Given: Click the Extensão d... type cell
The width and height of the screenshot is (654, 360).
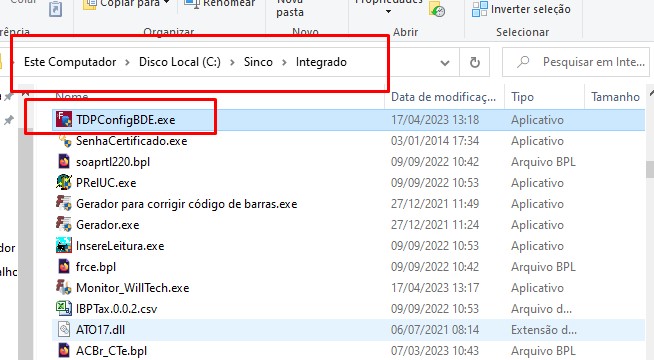Looking at the screenshot, I should (543, 330).
